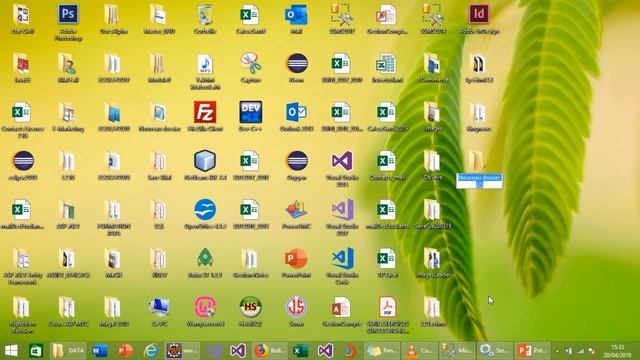
Task: Open the PDF document desktop icon
Action: (x=387, y=307)
